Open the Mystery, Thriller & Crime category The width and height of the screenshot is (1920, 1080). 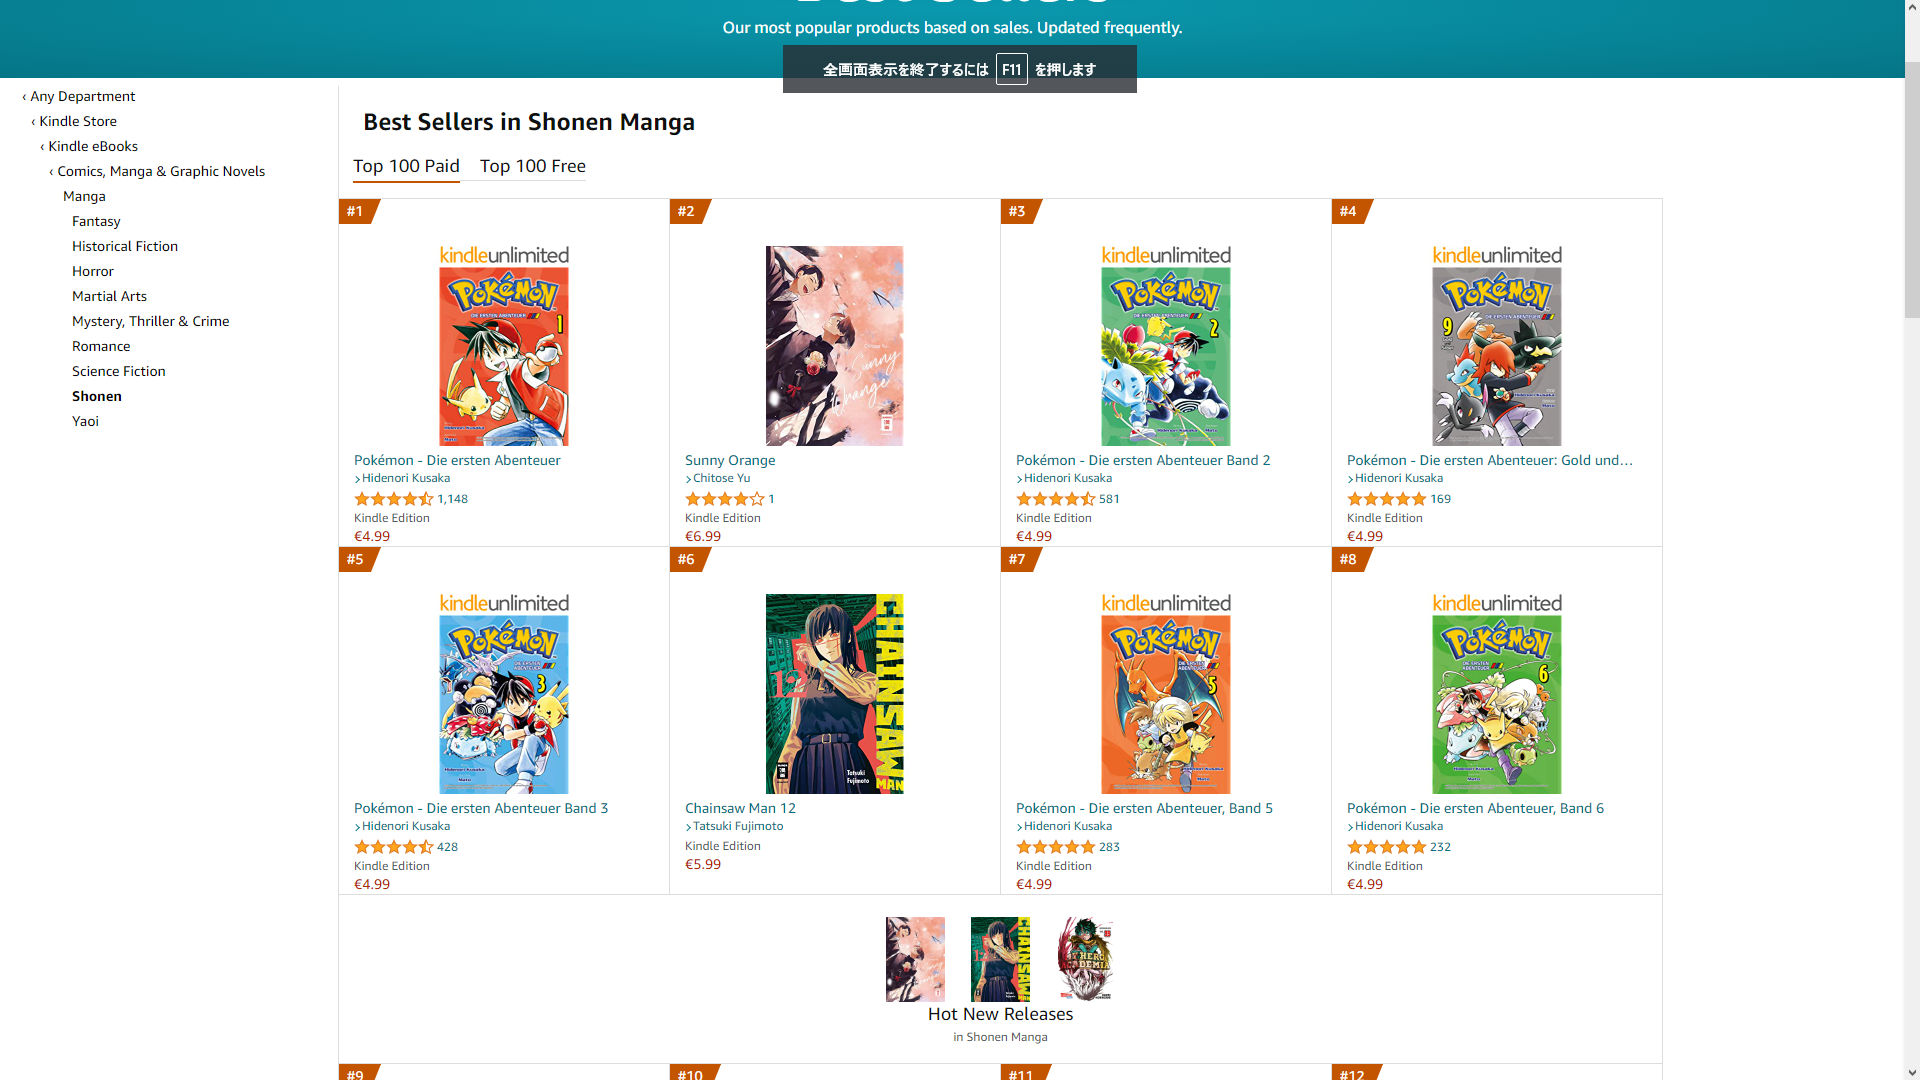(x=151, y=321)
